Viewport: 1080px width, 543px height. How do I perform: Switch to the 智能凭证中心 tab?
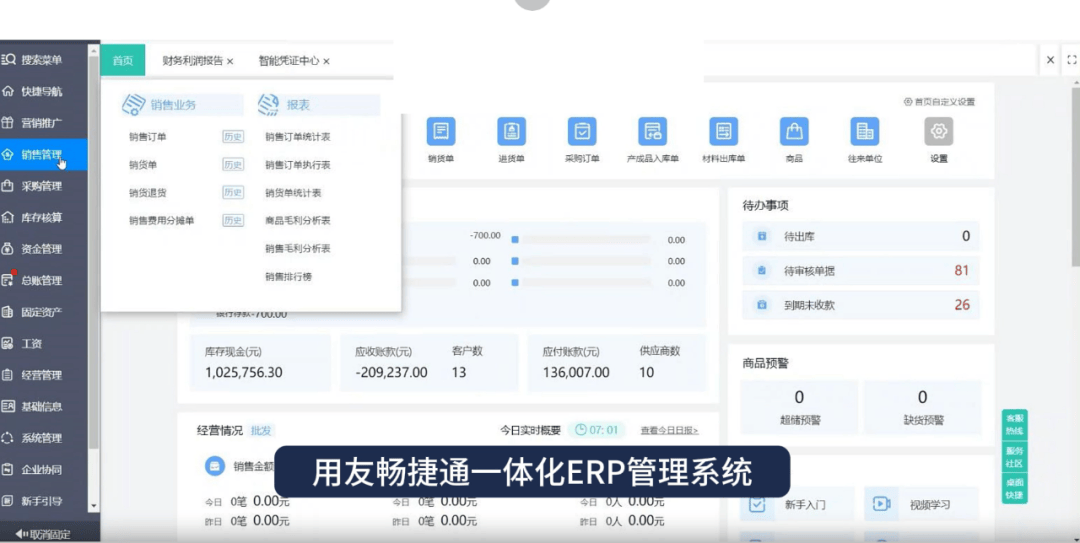289,61
